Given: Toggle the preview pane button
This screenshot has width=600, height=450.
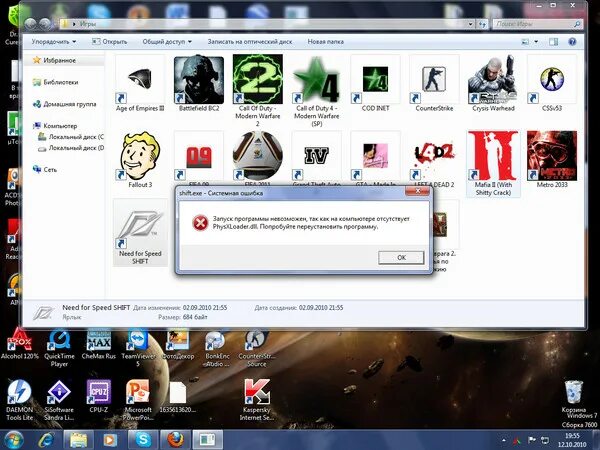Looking at the screenshot, I should pyautogui.click(x=553, y=42).
